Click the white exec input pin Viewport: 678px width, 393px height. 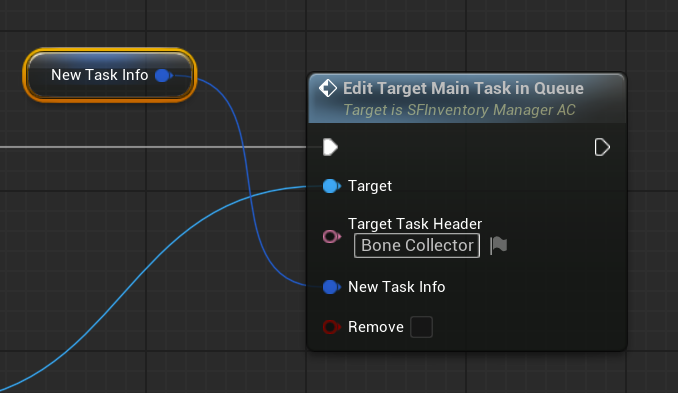(x=330, y=147)
